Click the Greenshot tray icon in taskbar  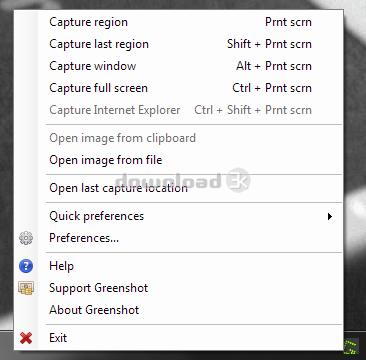350,347
